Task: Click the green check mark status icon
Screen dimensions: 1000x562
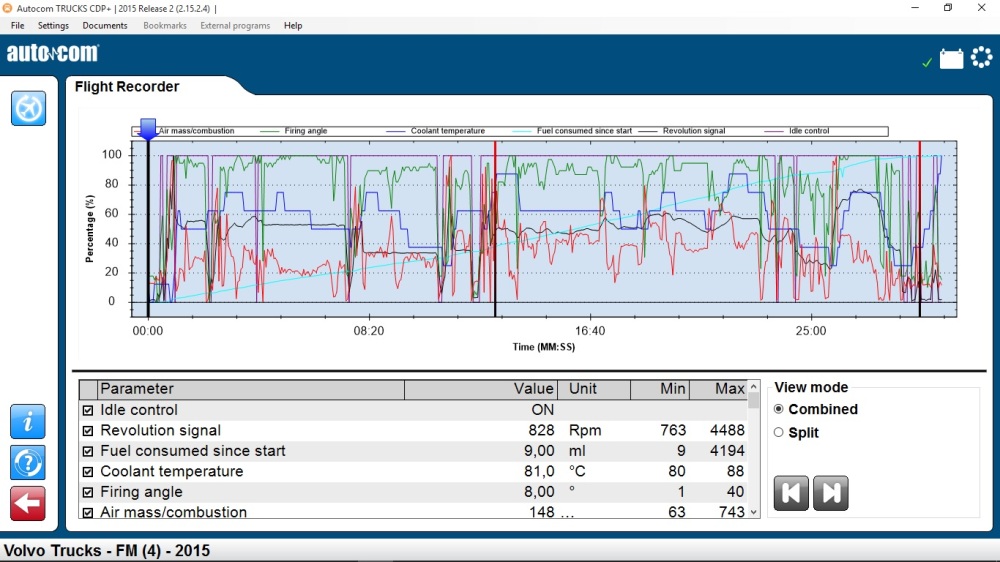Action: 927,63
